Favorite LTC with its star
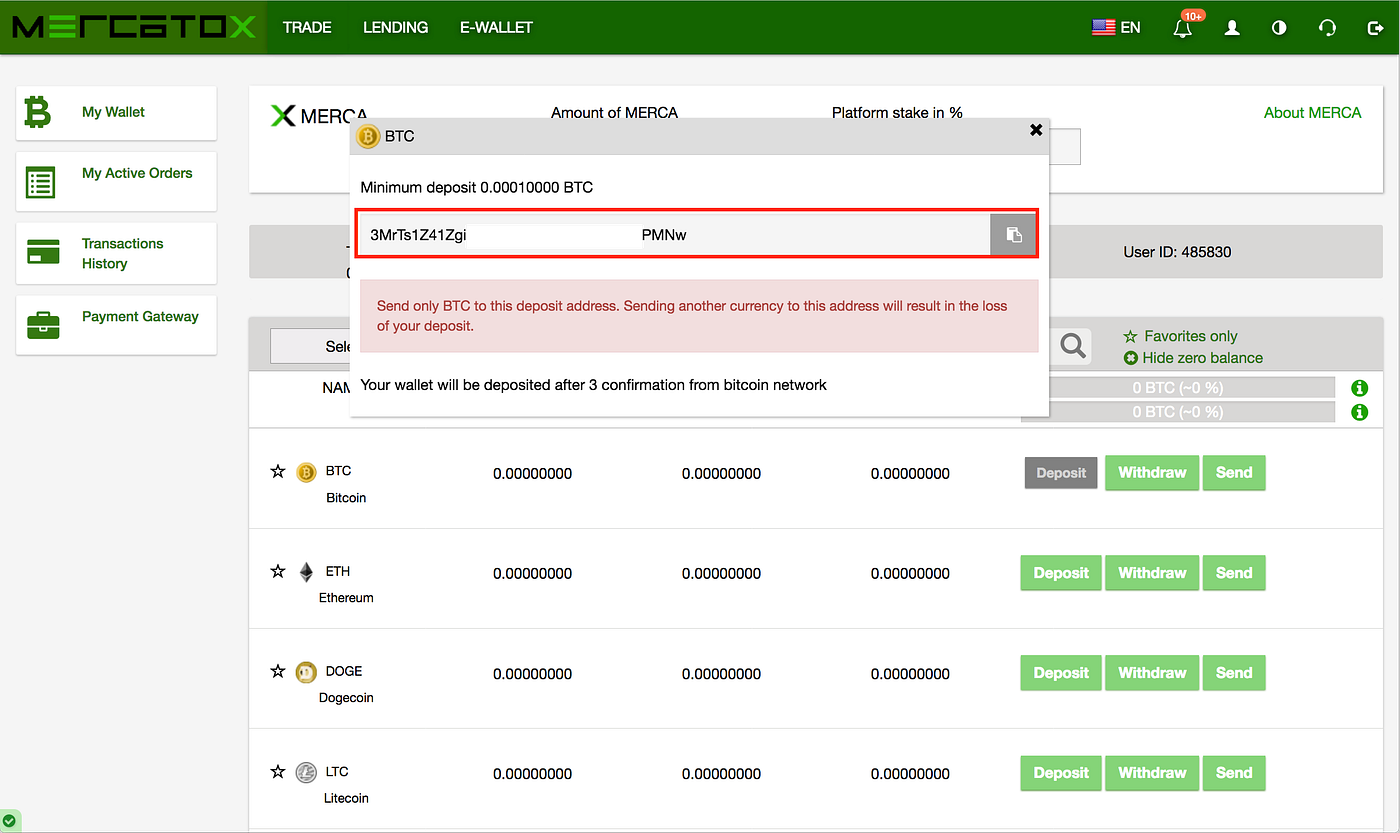The image size is (1400, 833). (x=278, y=771)
